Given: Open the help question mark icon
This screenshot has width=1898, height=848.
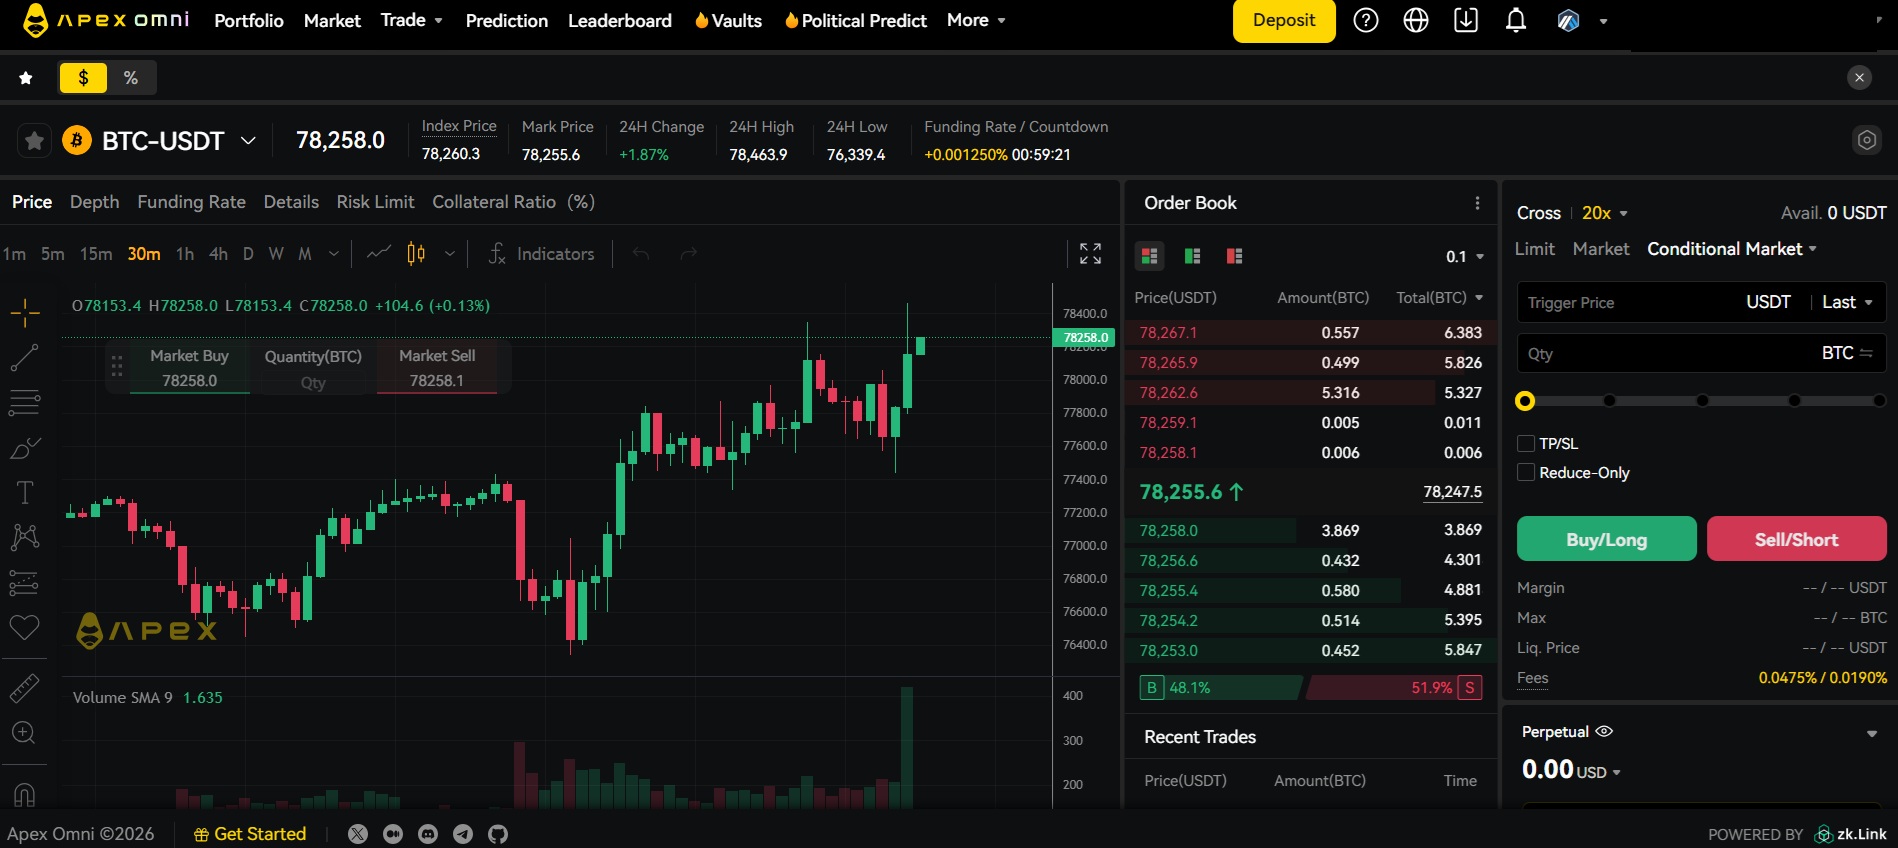Looking at the screenshot, I should [x=1365, y=20].
